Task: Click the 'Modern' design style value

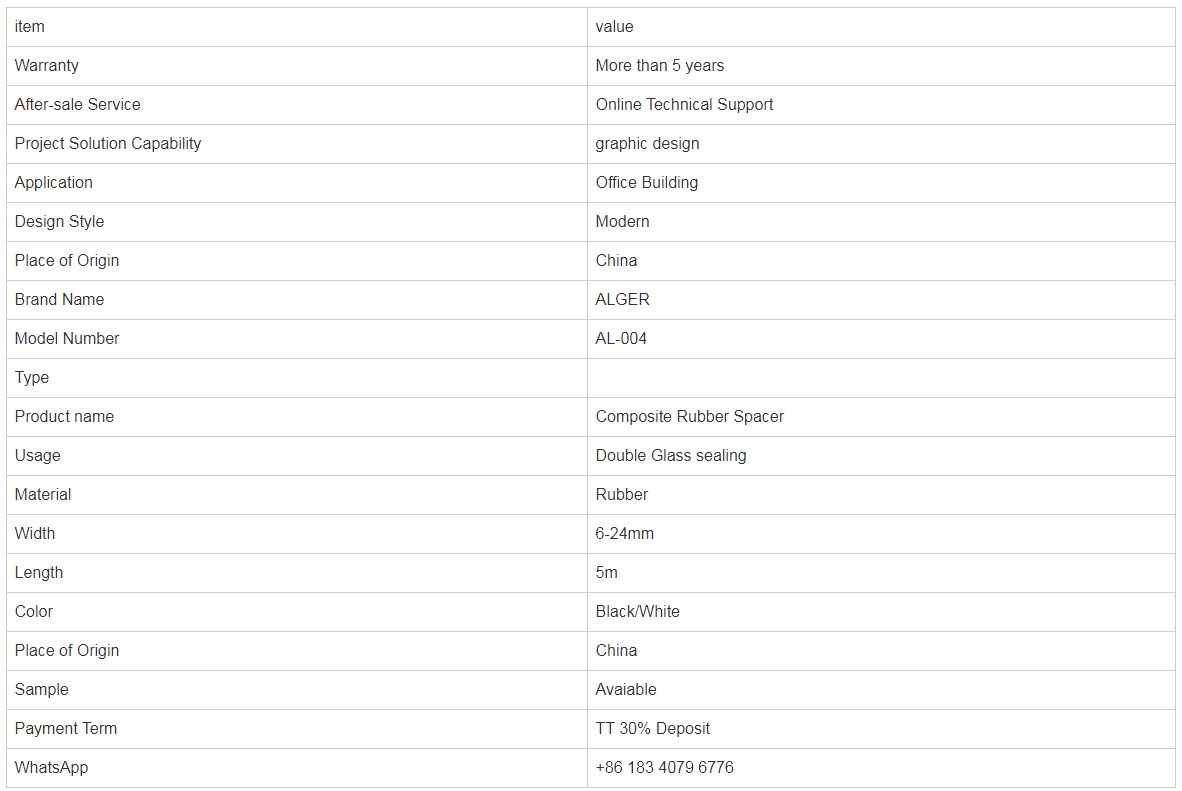Action: click(x=623, y=222)
